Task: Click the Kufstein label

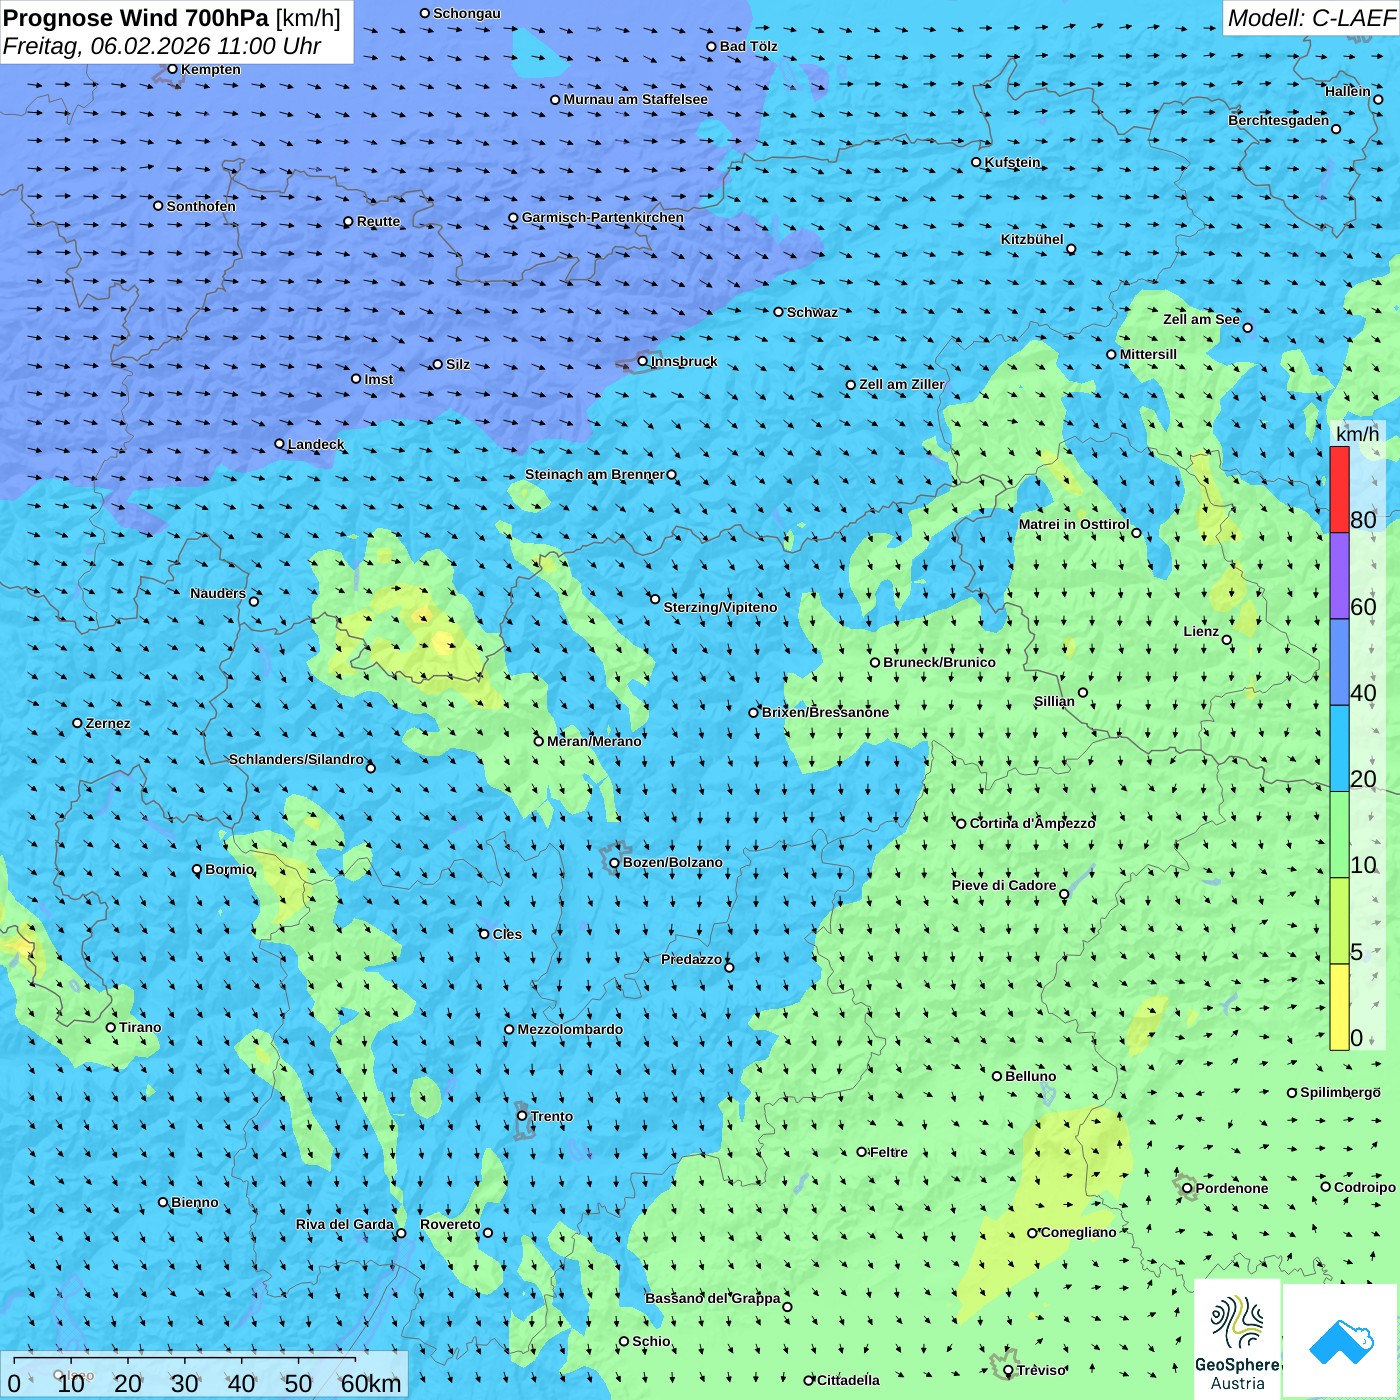Action: (x=1012, y=162)
